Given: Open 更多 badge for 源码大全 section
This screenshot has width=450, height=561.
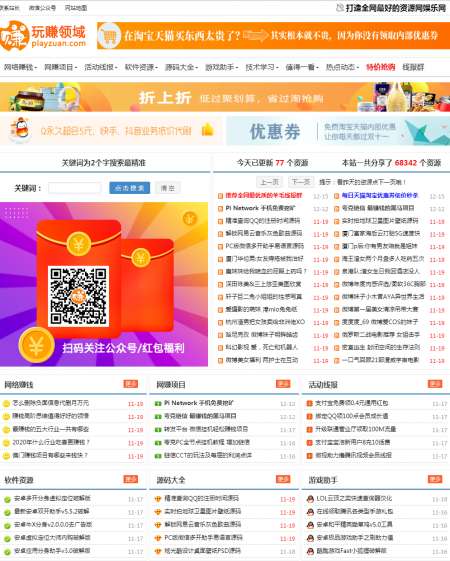Looking at the screenshot, I should click(283, 479).
